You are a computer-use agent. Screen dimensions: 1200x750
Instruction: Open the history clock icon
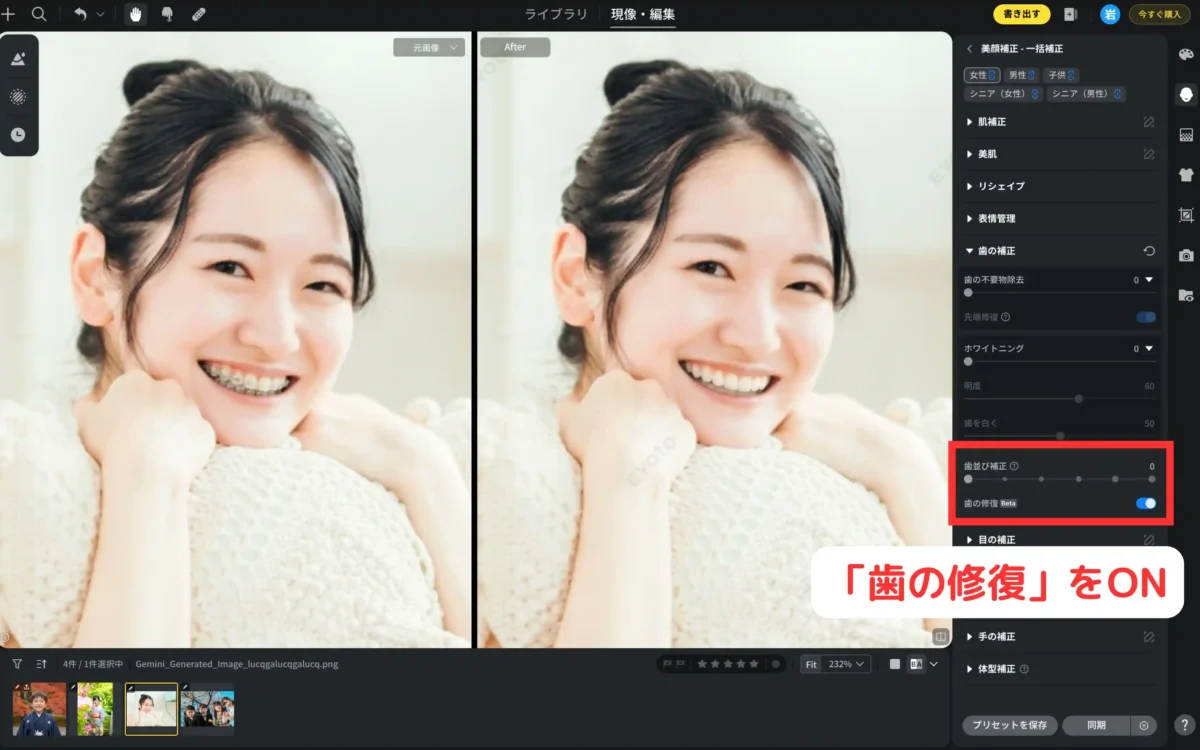click(x=18, y=135)
